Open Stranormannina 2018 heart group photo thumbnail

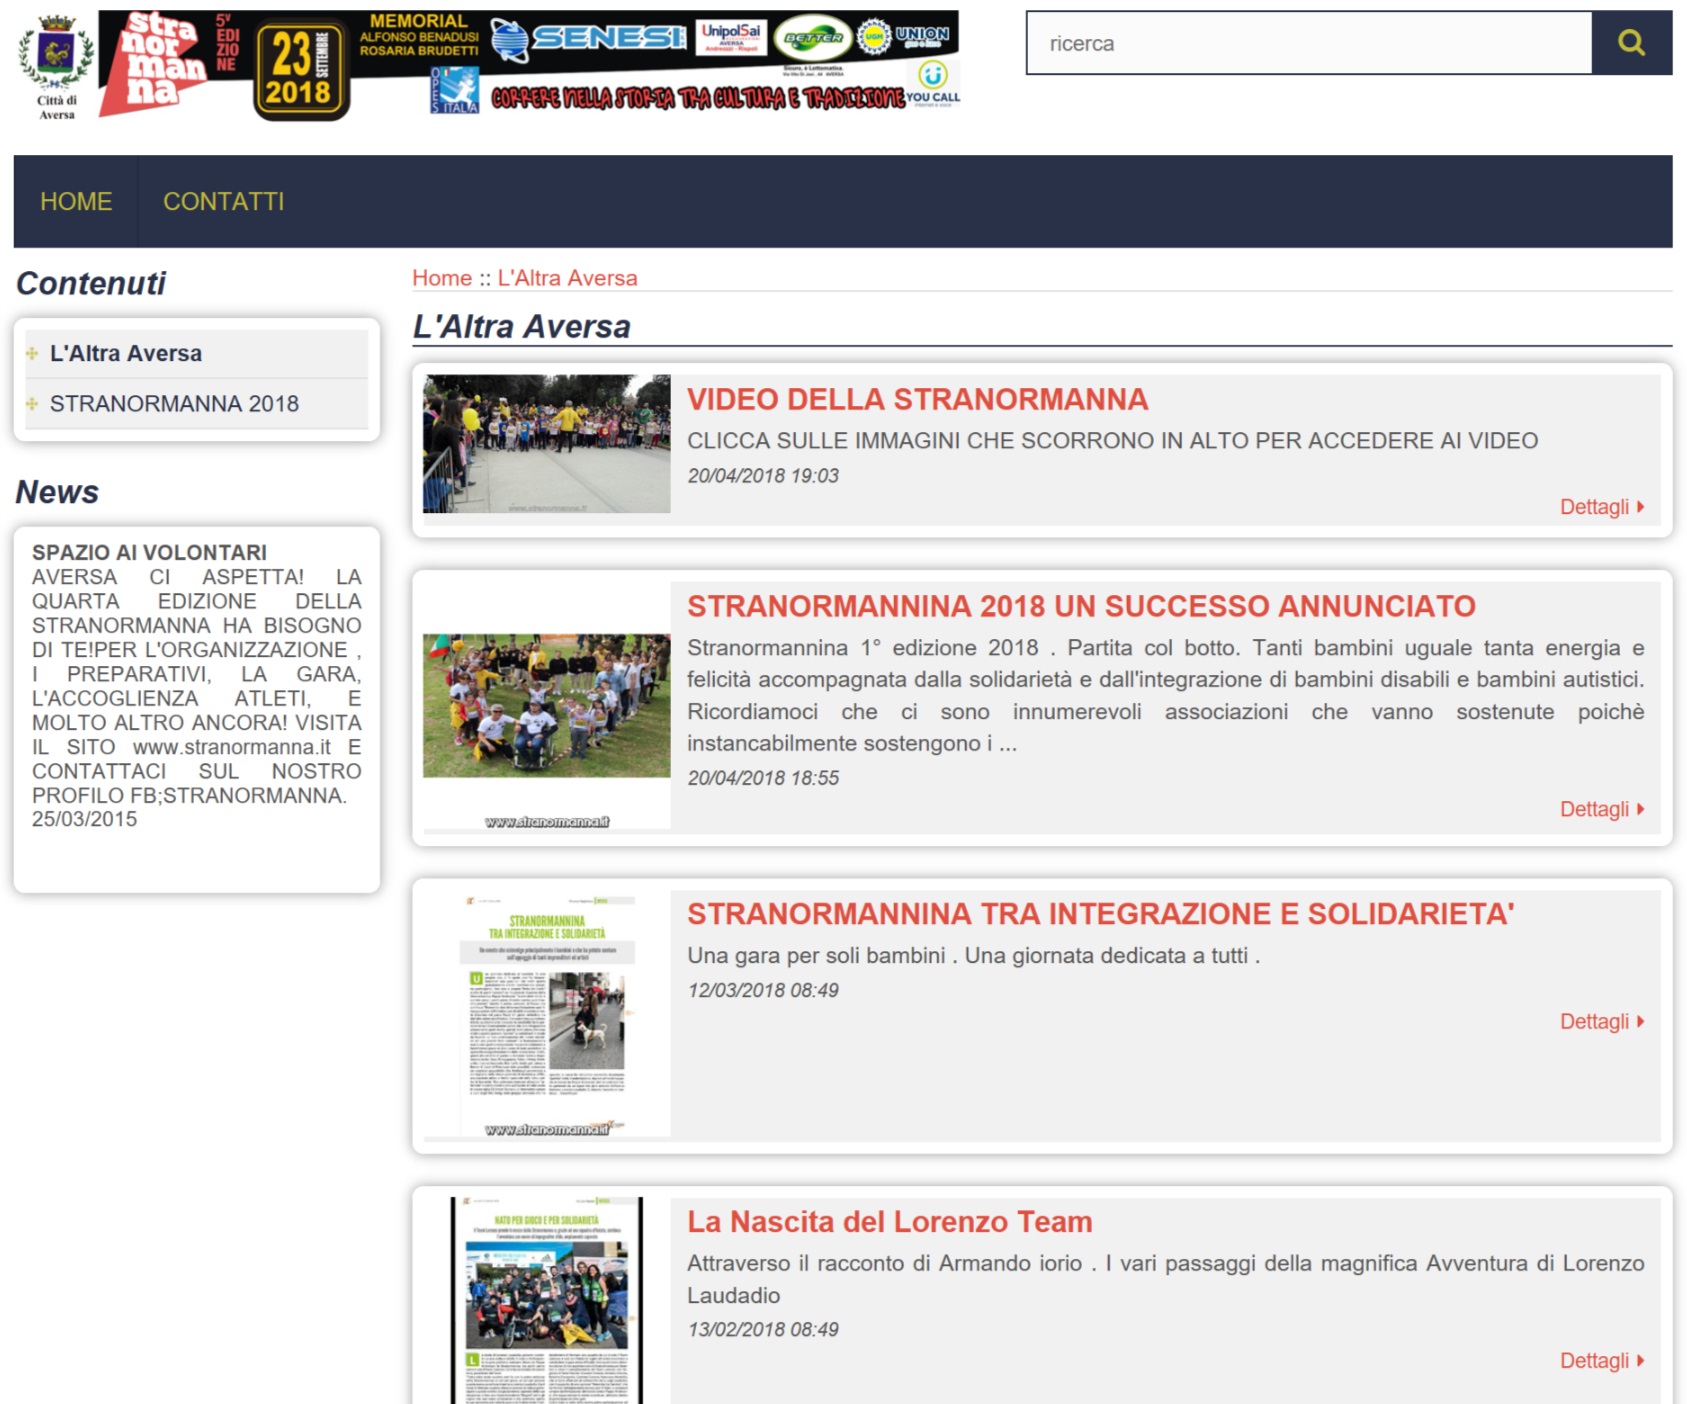click(x=546, y=706)
